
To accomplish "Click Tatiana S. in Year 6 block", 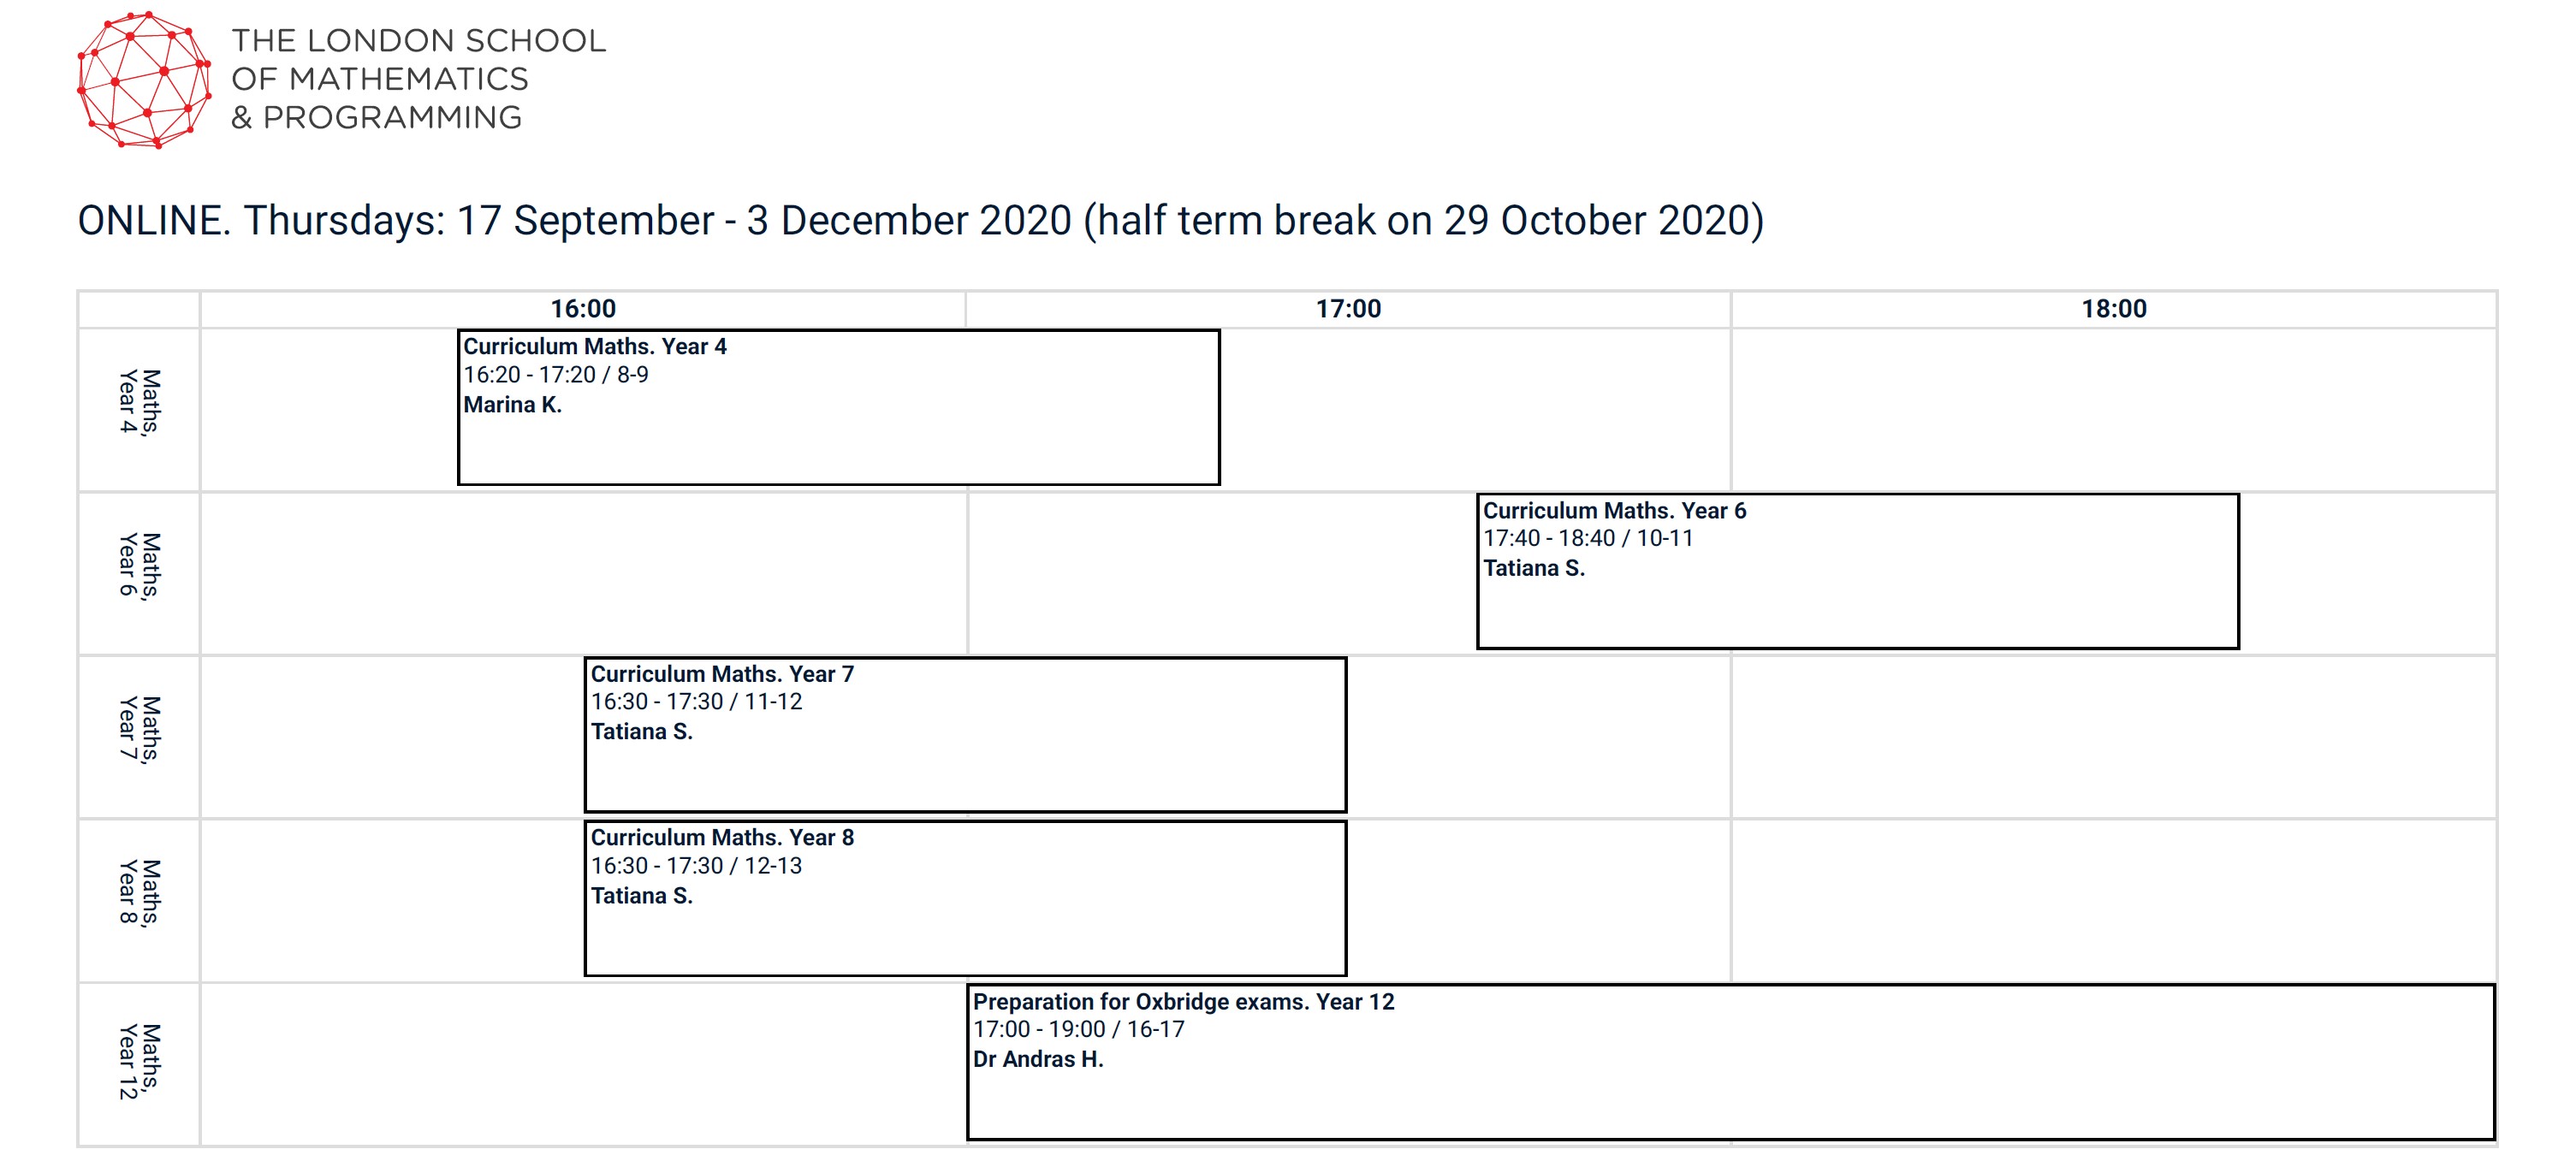I will 1533,568.
